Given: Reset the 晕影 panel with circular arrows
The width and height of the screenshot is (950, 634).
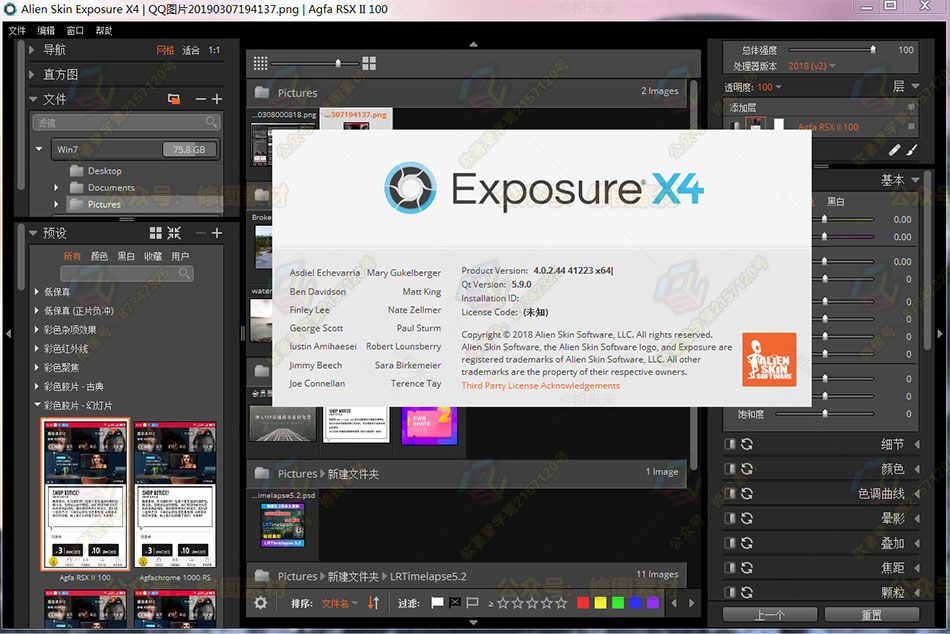Looking at the screenshot, I should 747,519.
